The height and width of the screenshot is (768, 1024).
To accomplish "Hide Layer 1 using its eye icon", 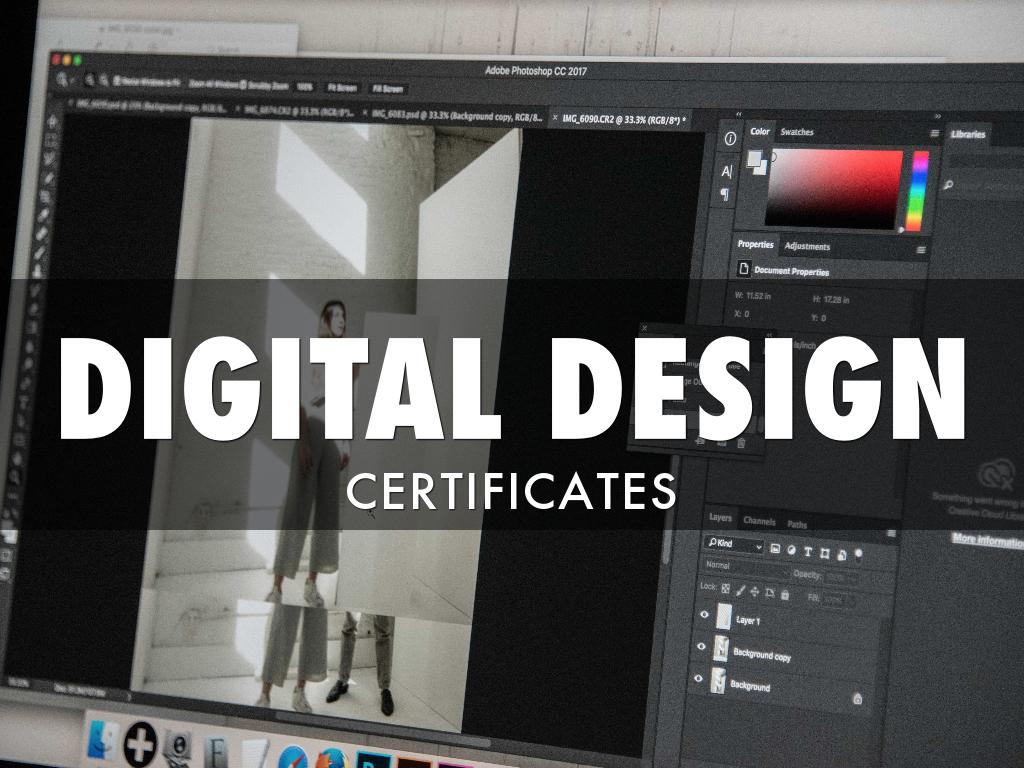I will pyautogui.click(x=704, y=615).
